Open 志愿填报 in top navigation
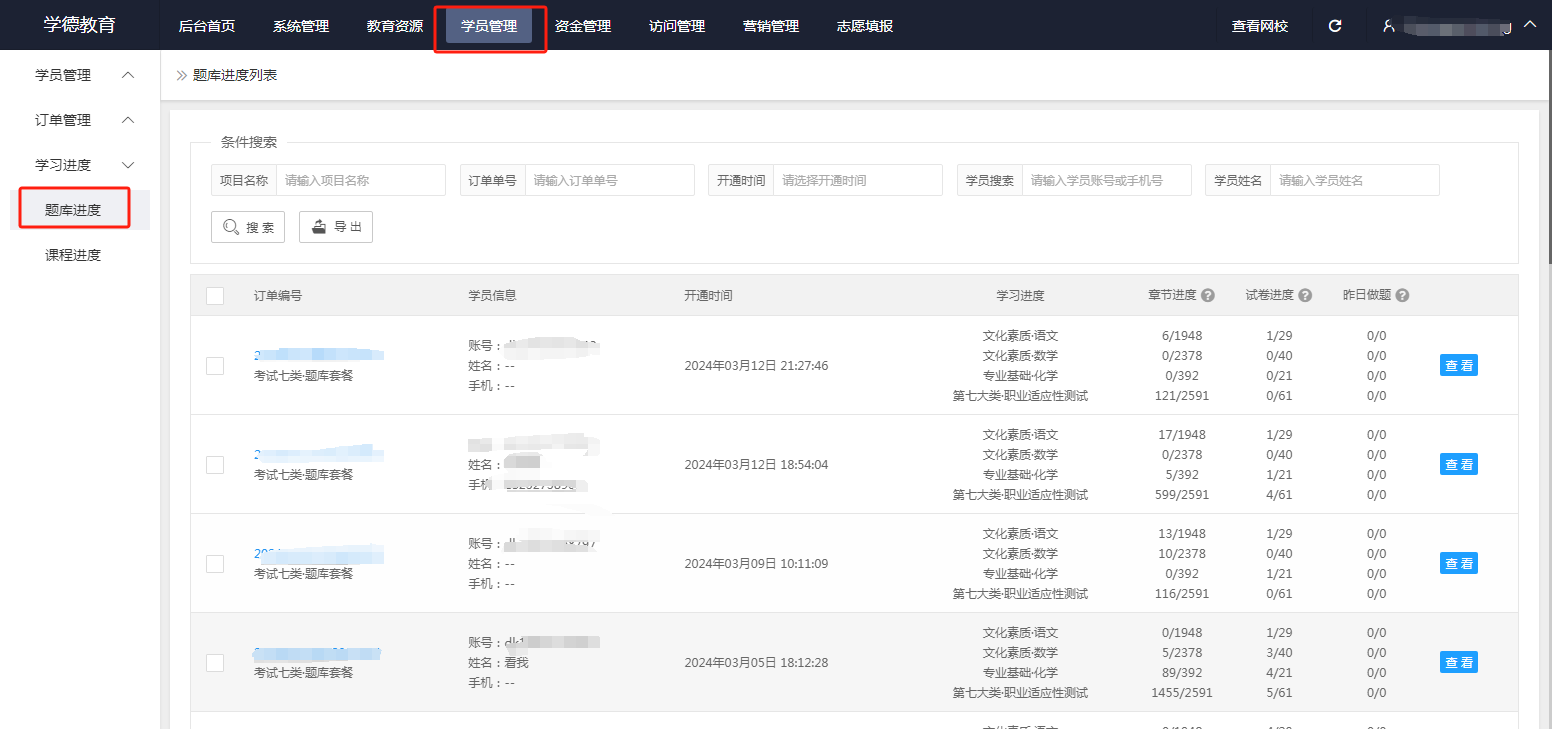 point(865,26)
